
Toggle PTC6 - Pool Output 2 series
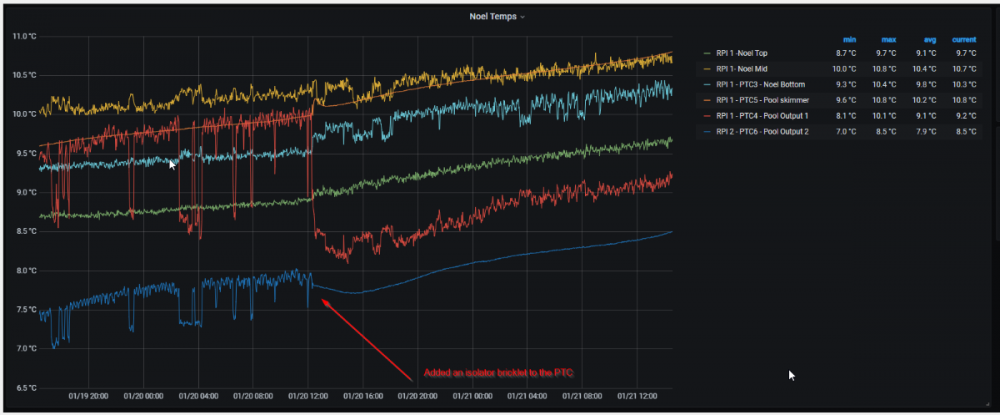click(762, 132)
